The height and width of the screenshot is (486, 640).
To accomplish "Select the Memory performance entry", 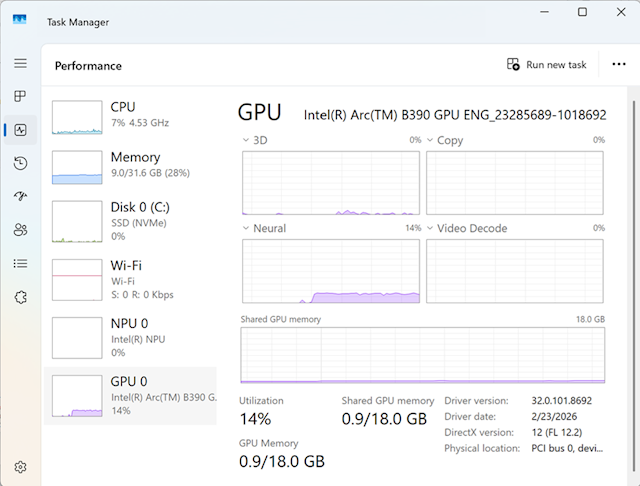I will [130, 167].
